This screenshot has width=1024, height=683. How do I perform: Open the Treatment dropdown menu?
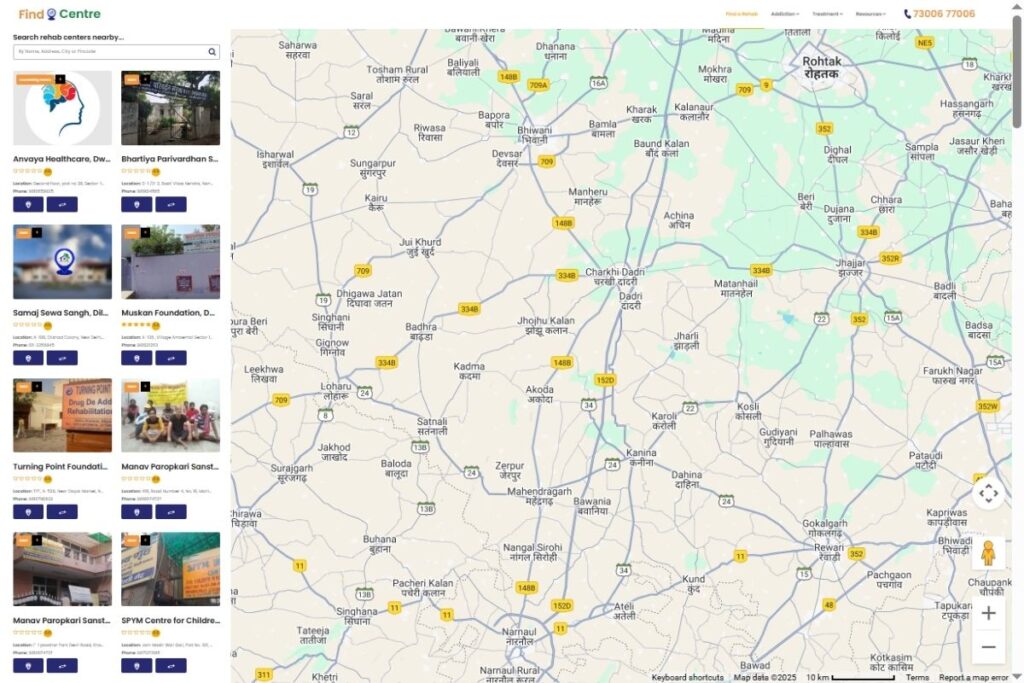pyautogui.click(x=827, y=12)
